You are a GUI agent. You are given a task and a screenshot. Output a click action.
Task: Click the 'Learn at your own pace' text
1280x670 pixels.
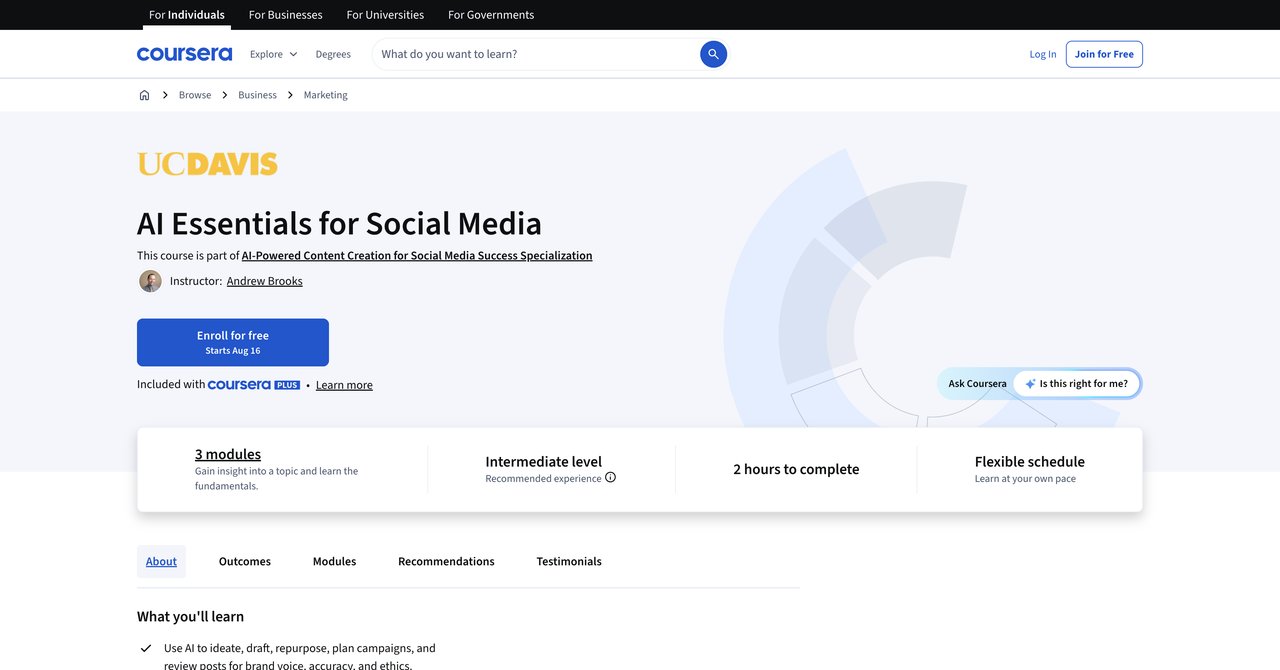[1025, 479]
